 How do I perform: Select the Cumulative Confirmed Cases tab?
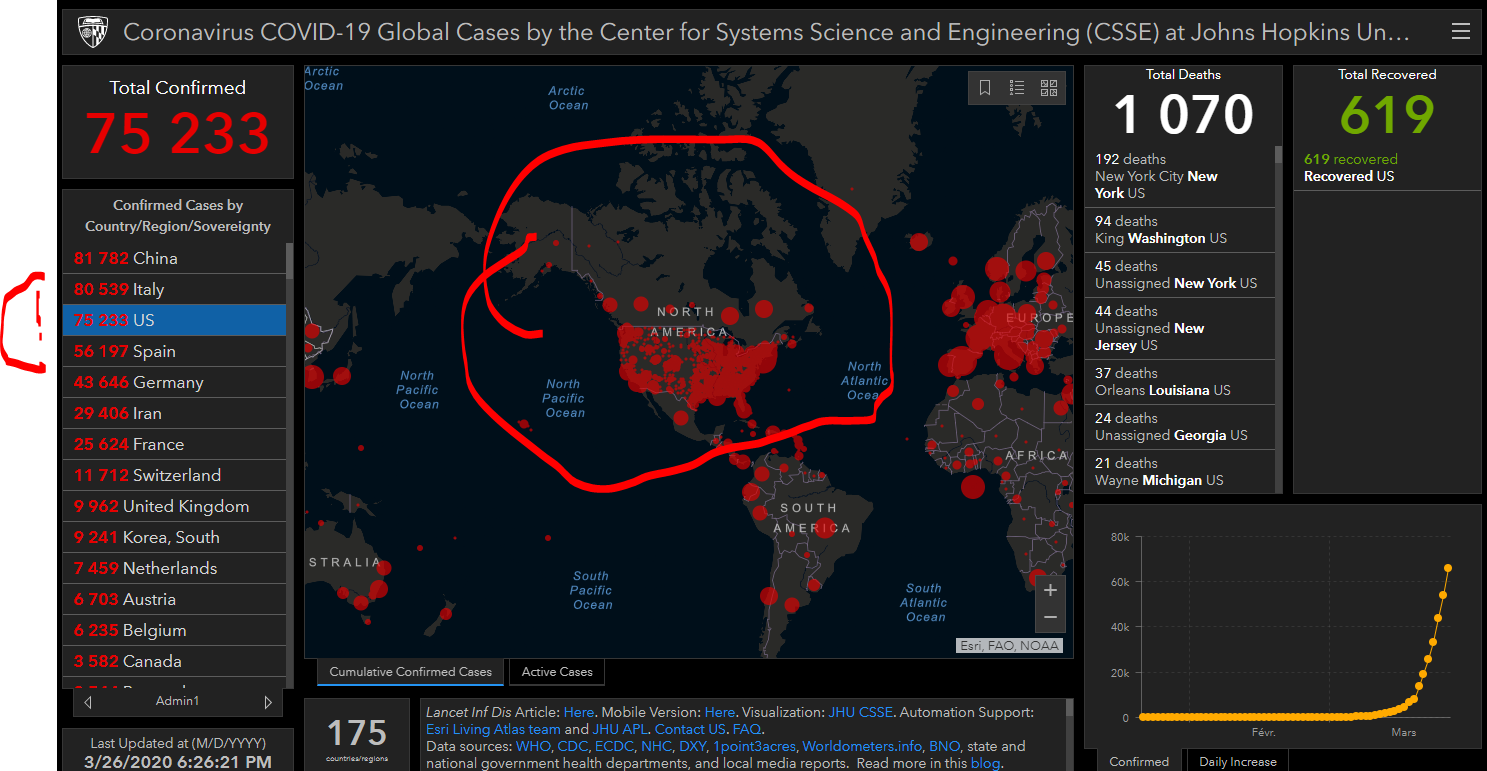click(x=410, y=672)
